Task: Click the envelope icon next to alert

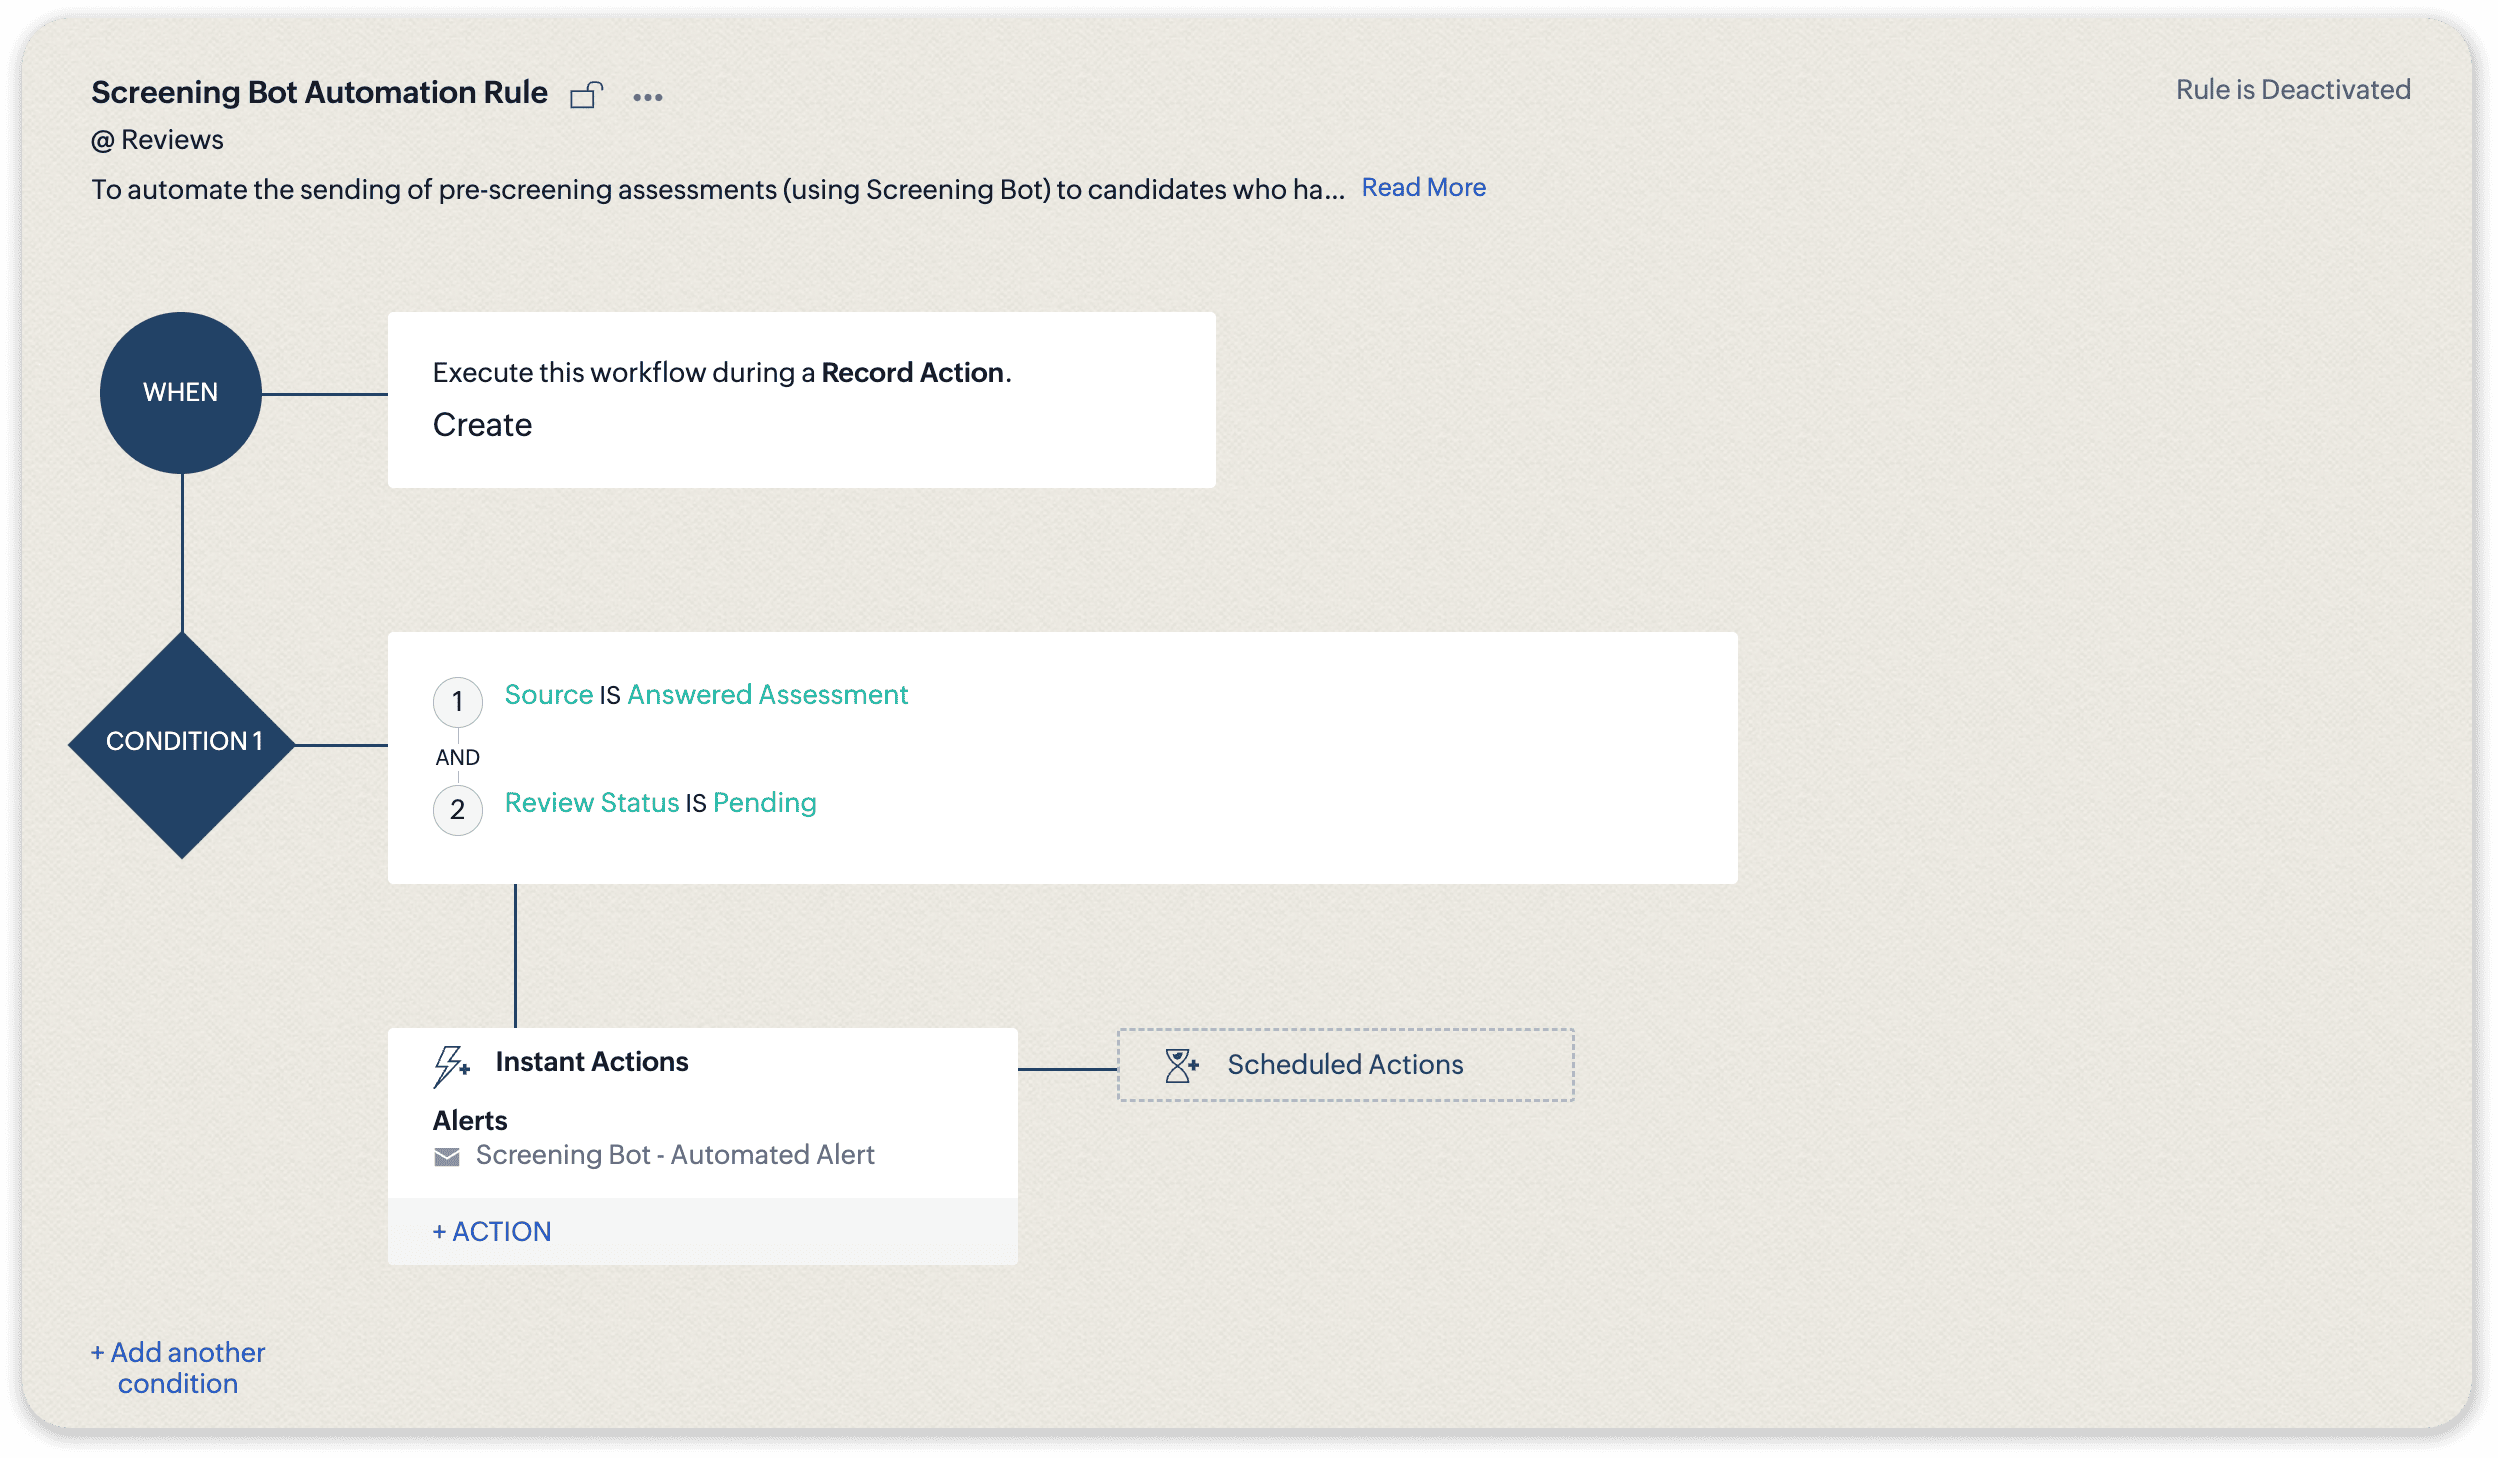Action: click(x=447, y=1157)
